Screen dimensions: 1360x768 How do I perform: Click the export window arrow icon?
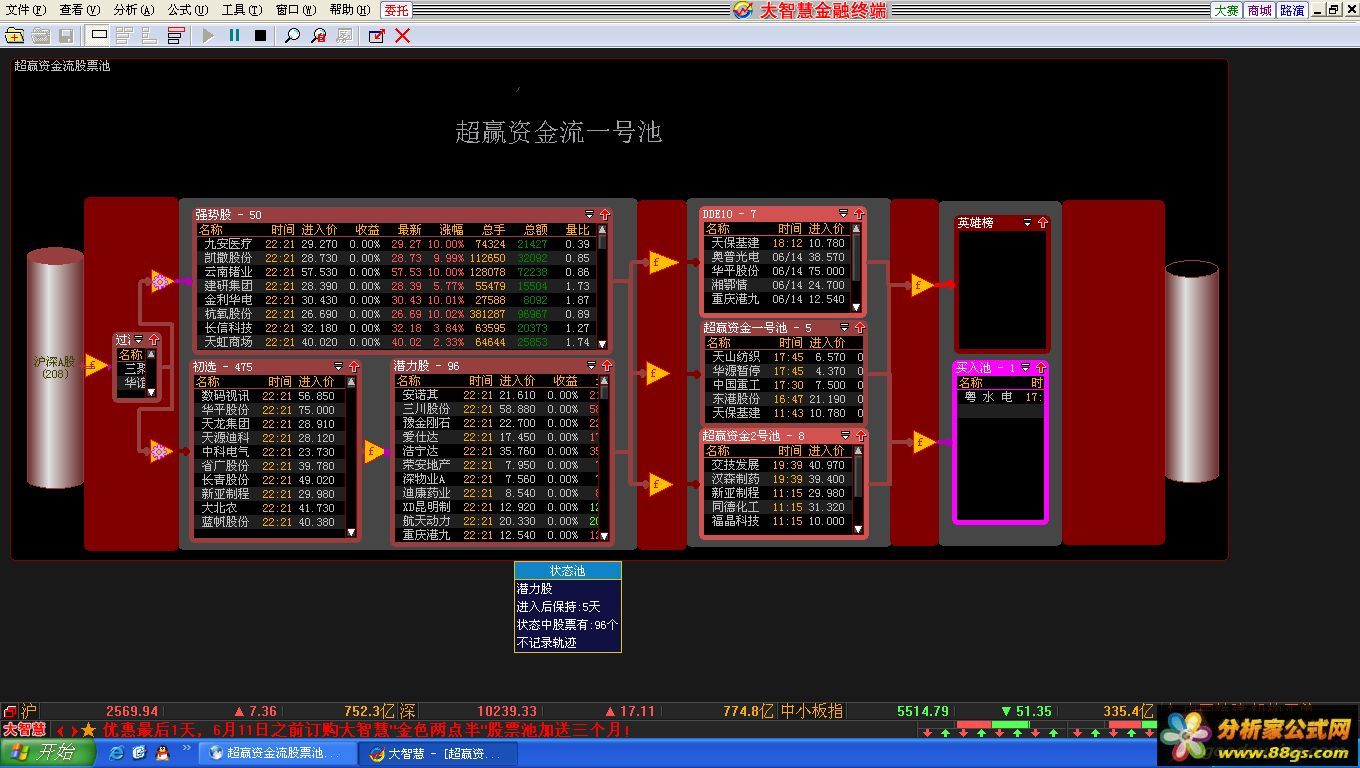coord(377,36)
